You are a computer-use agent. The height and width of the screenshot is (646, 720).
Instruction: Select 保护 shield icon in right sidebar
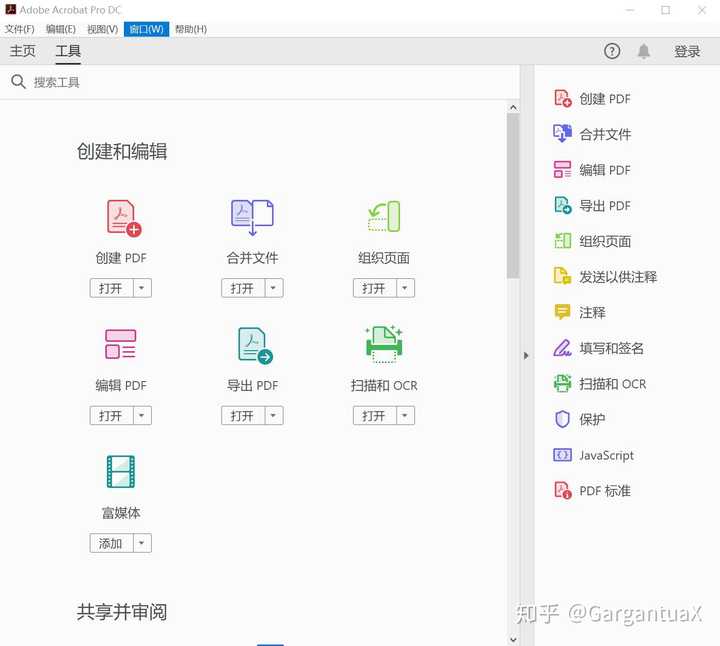click(562, 419)
